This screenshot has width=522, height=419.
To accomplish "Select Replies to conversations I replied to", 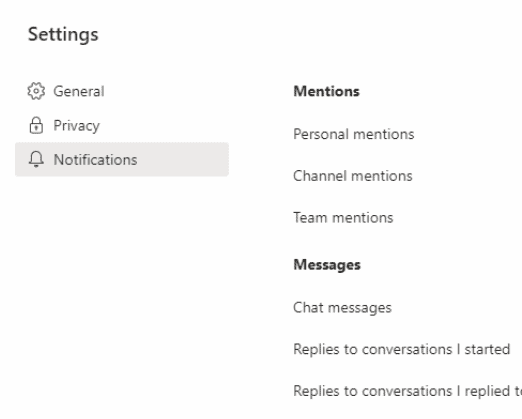I will [407, 391].
